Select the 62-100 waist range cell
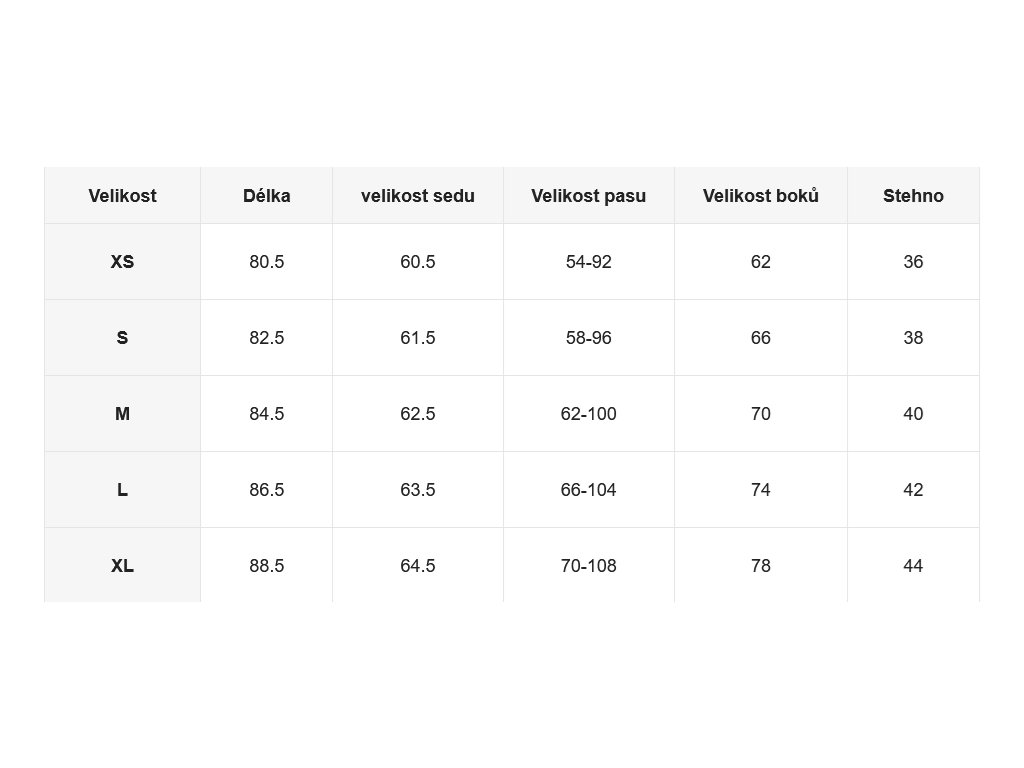 pos(588,413)
